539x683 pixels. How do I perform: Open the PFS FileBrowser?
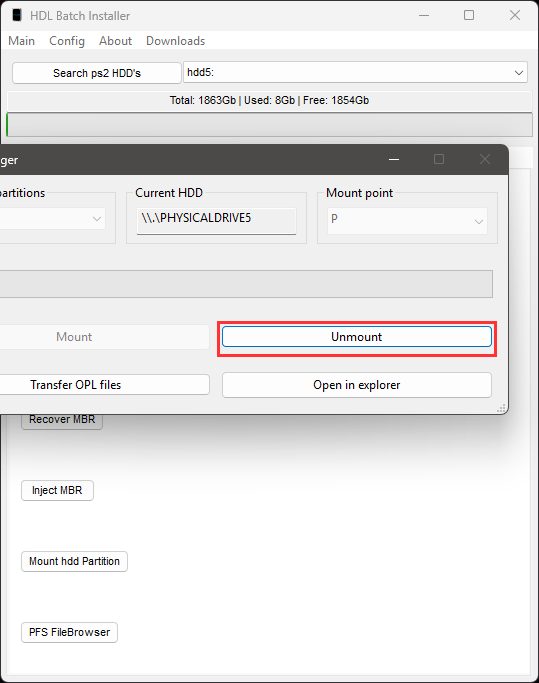pos(69,632)
